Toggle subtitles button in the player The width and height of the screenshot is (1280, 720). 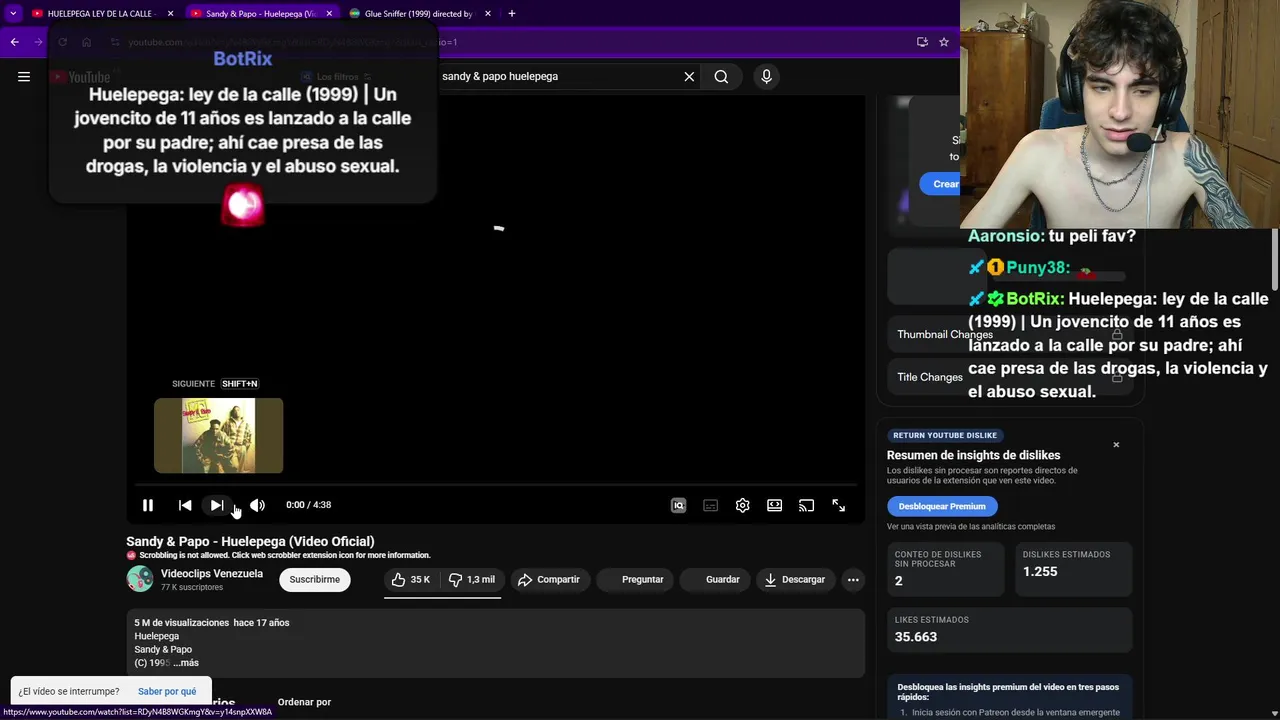710,505
